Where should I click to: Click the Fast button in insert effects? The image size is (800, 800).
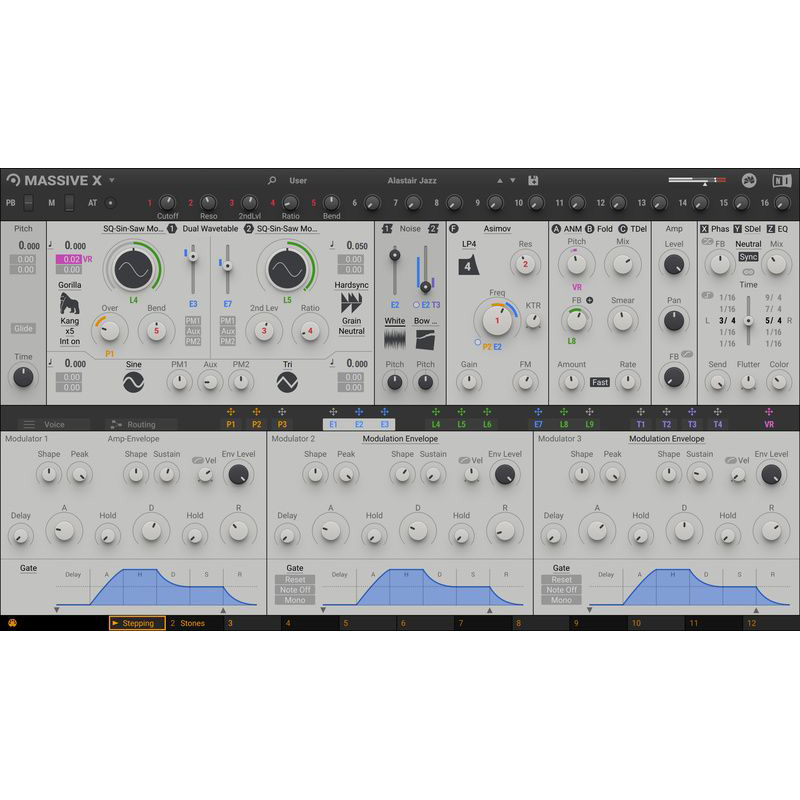coord(600,382)
